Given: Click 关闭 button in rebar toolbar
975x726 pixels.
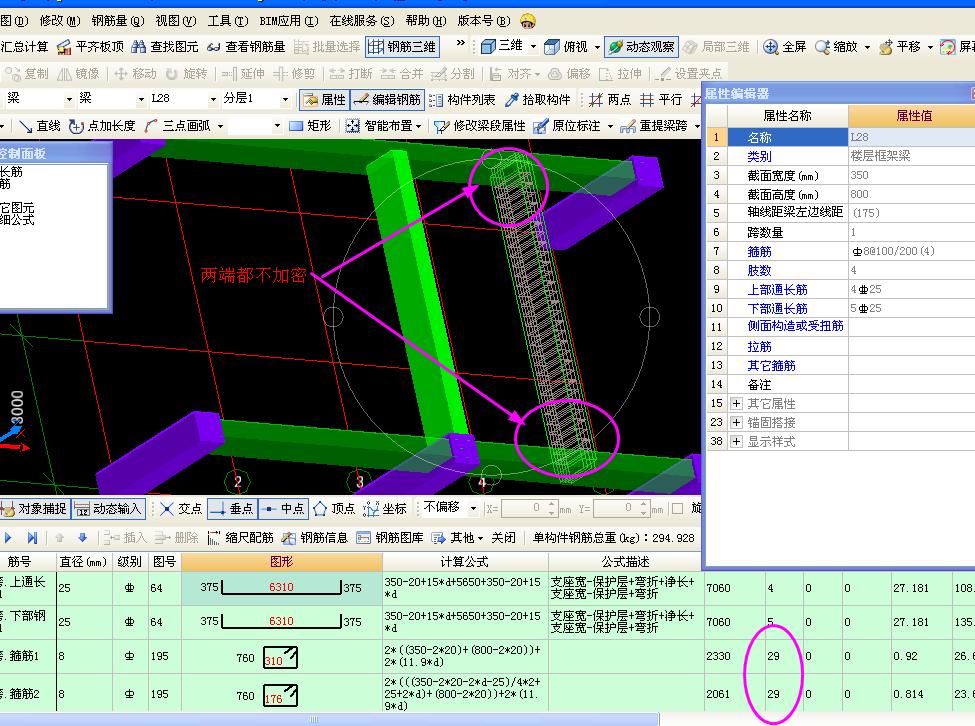Looking at the screenshot, I should [504, 538].
